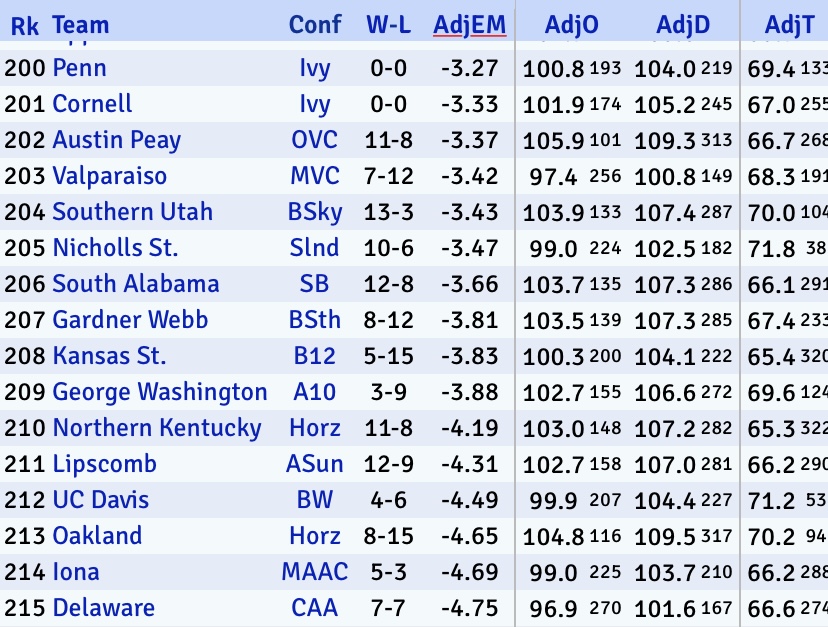Click the W-L column header
828x627 pixels.
386,25
